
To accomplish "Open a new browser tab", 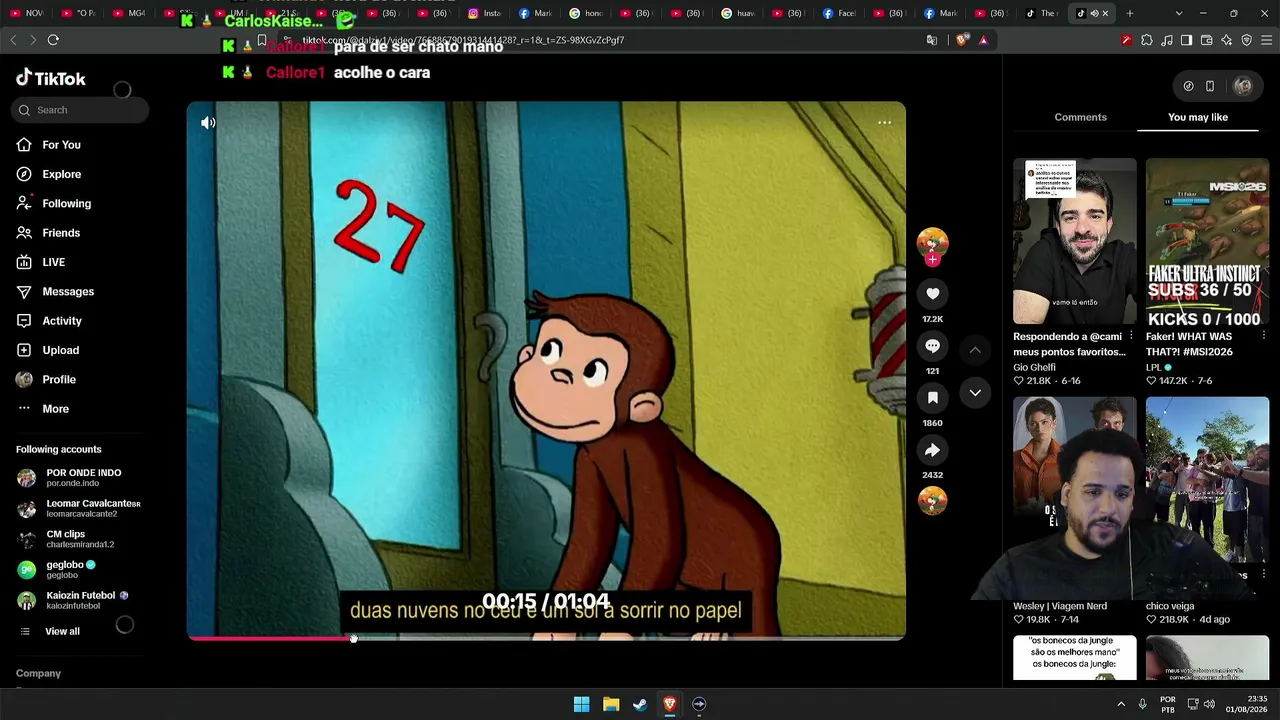I will point(1130,13).
